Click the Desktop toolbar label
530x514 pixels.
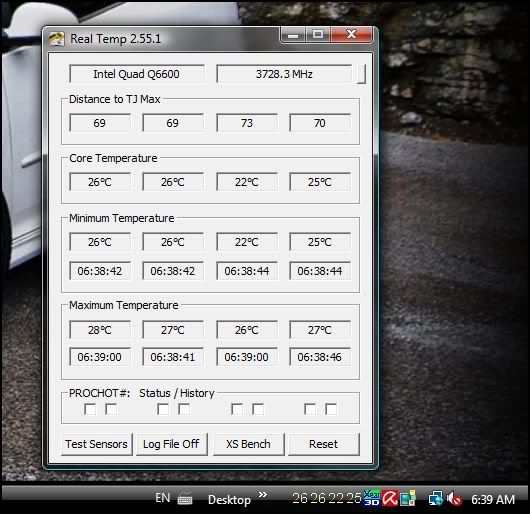pos(230,500)
